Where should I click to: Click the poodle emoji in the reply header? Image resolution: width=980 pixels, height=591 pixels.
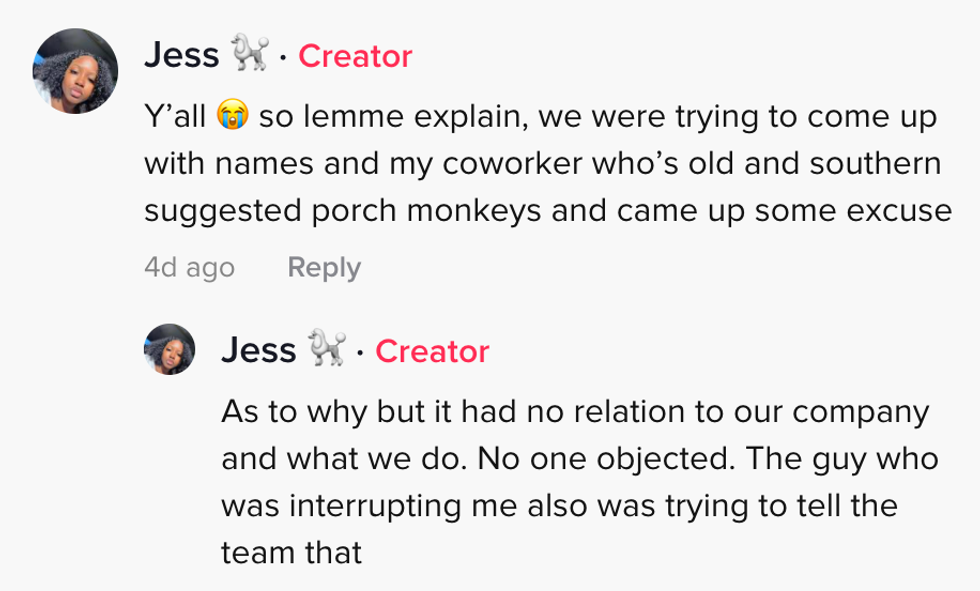pyautogui.click(x=327, y=350)
